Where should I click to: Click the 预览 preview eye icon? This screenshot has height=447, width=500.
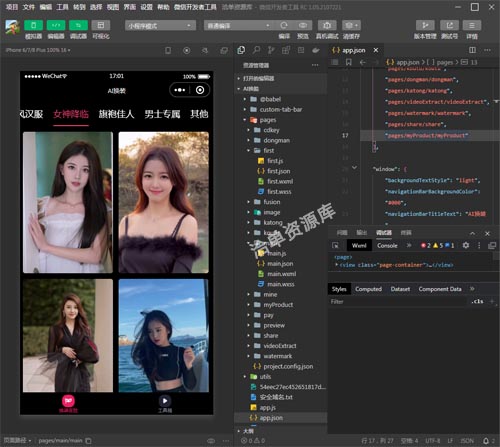tap(303, 25)
